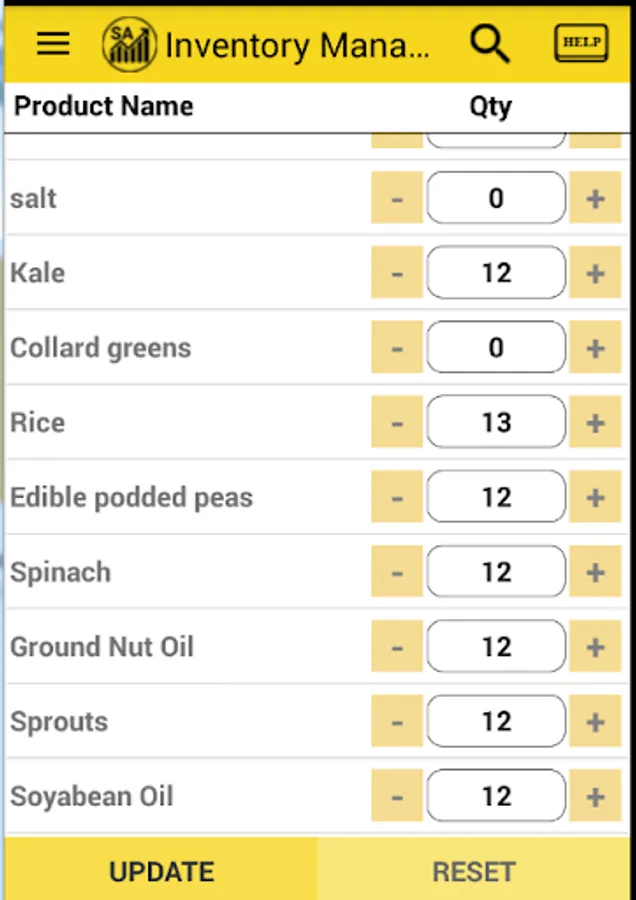
Task: Decrease Kale quantity with minus button
Action: pos(397,273)
